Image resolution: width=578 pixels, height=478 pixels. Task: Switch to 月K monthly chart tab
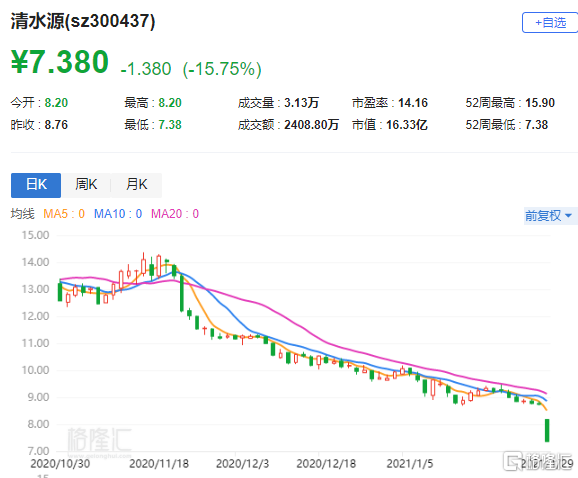tap(136, 185)
